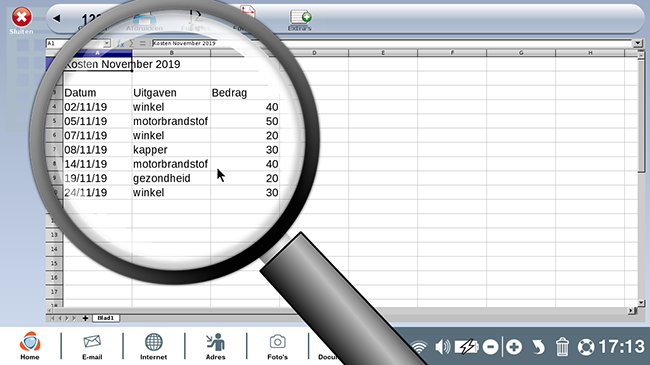Open Foto's from the bottom bar
The height and width of the screenshot is (365, 650).
tap(277, 347)
